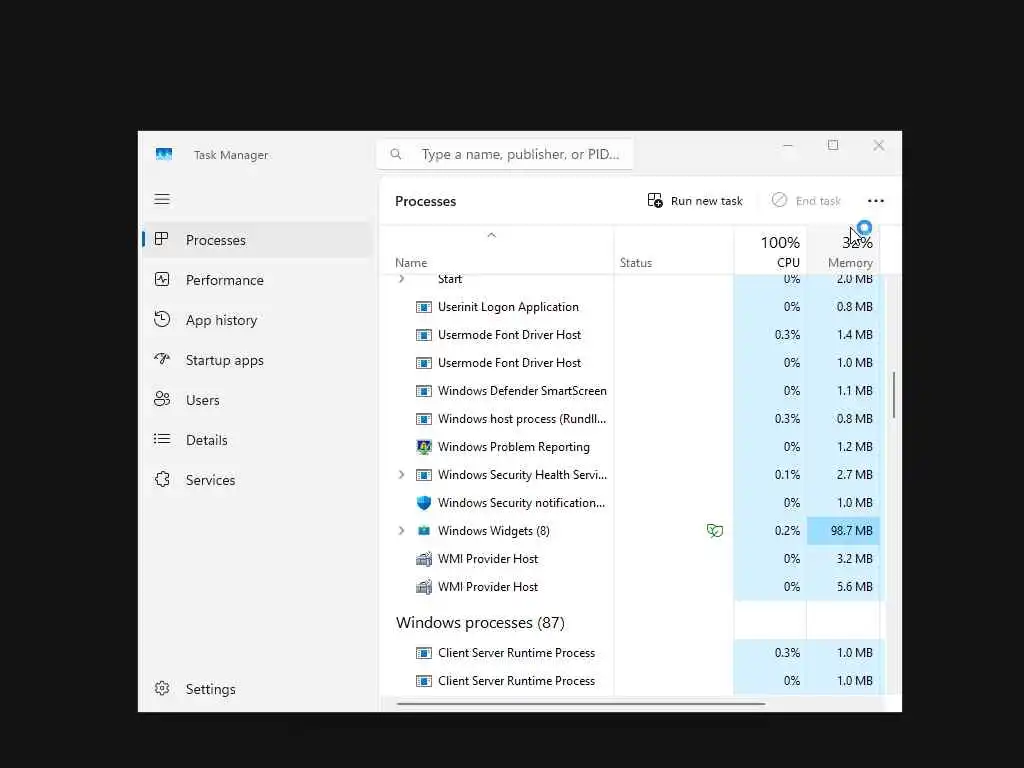Click the Run new task button
Screen dimensions: 1024x768
coord(695,200)
